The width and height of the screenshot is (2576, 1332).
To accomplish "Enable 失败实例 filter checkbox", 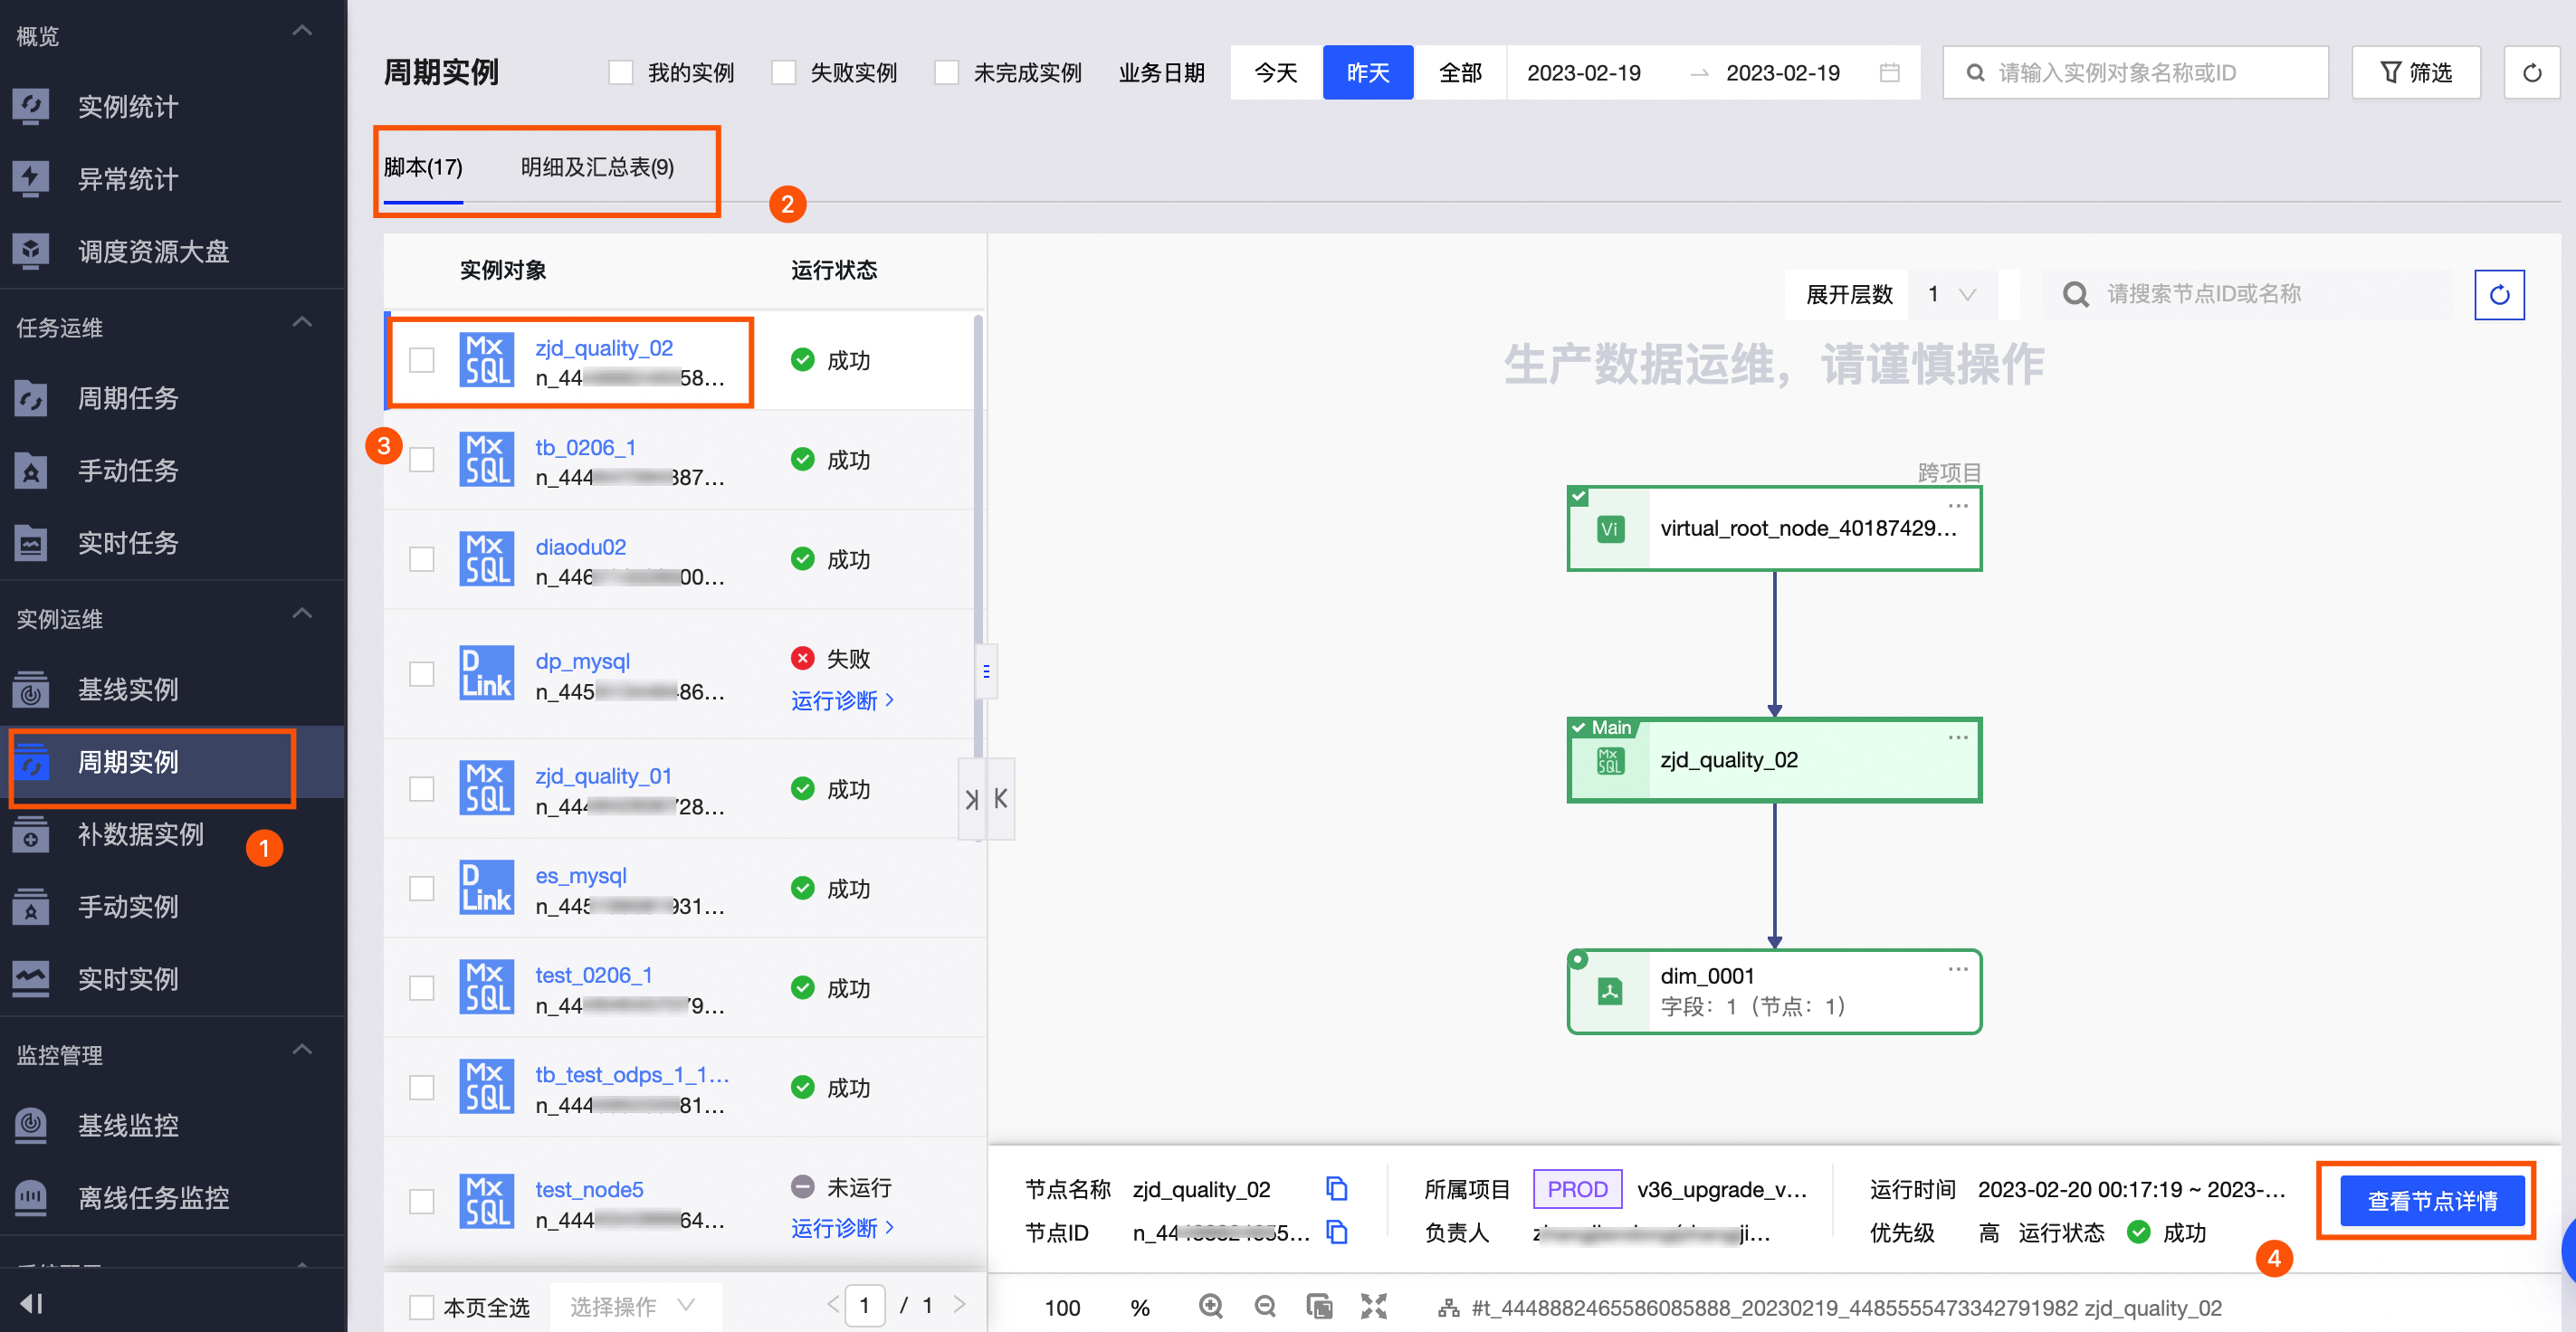I will point(784,73).
